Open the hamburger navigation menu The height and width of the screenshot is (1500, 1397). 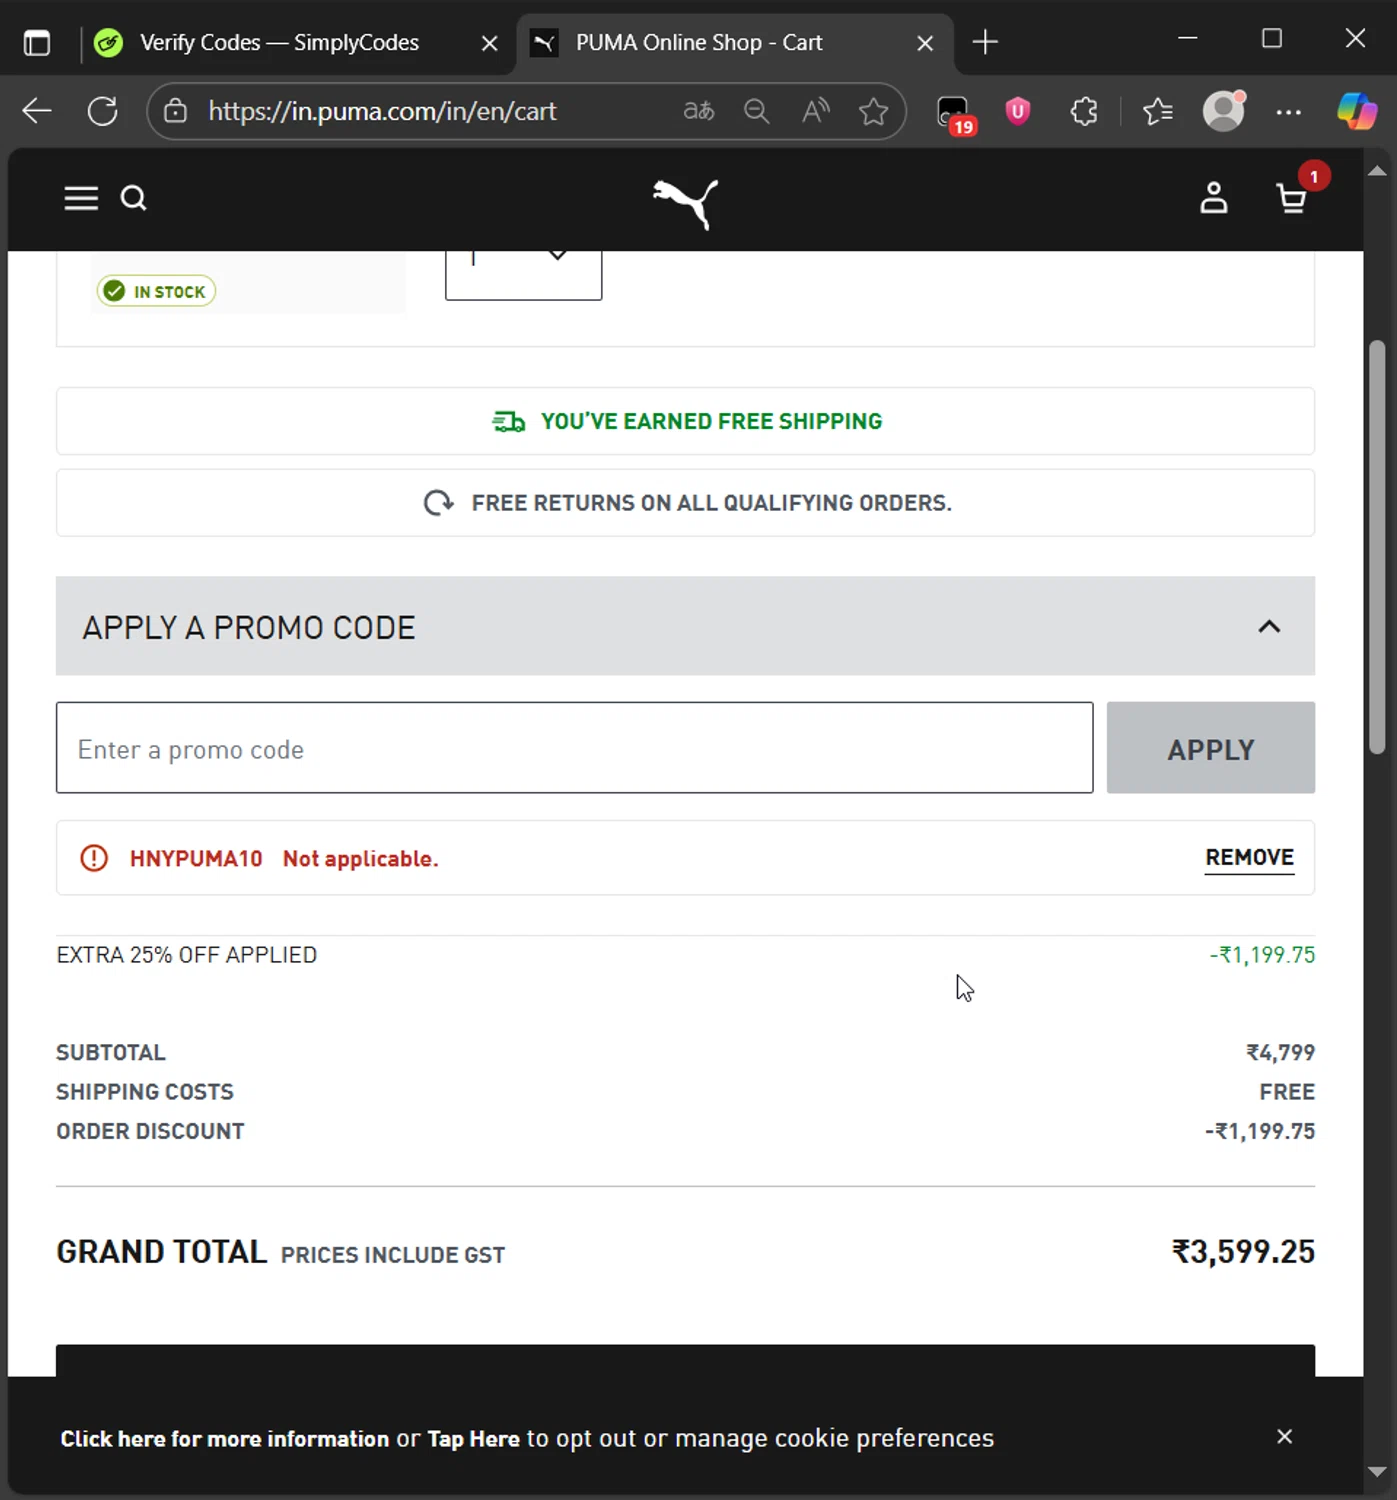click(x=81, y=198)
